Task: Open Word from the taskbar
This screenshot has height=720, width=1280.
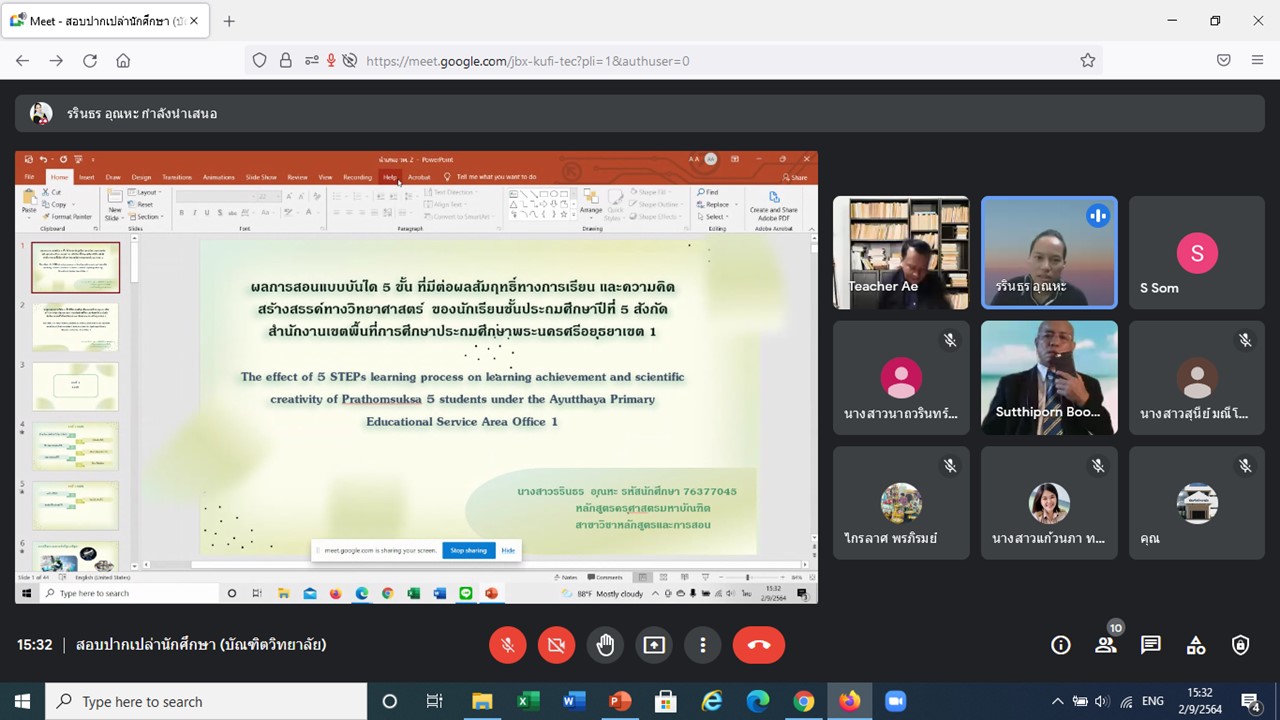Action: pos(574,701)
